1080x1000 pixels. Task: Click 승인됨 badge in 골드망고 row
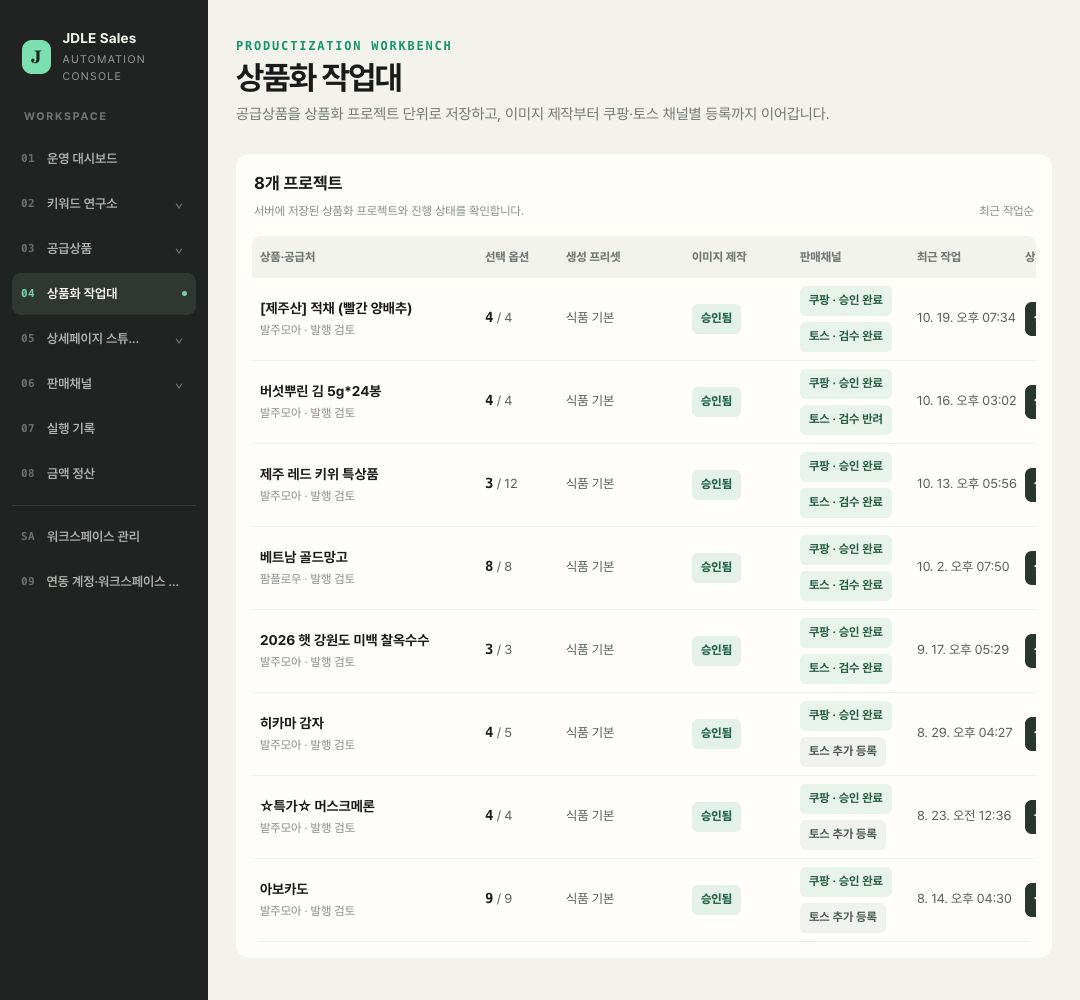(716, 567)
